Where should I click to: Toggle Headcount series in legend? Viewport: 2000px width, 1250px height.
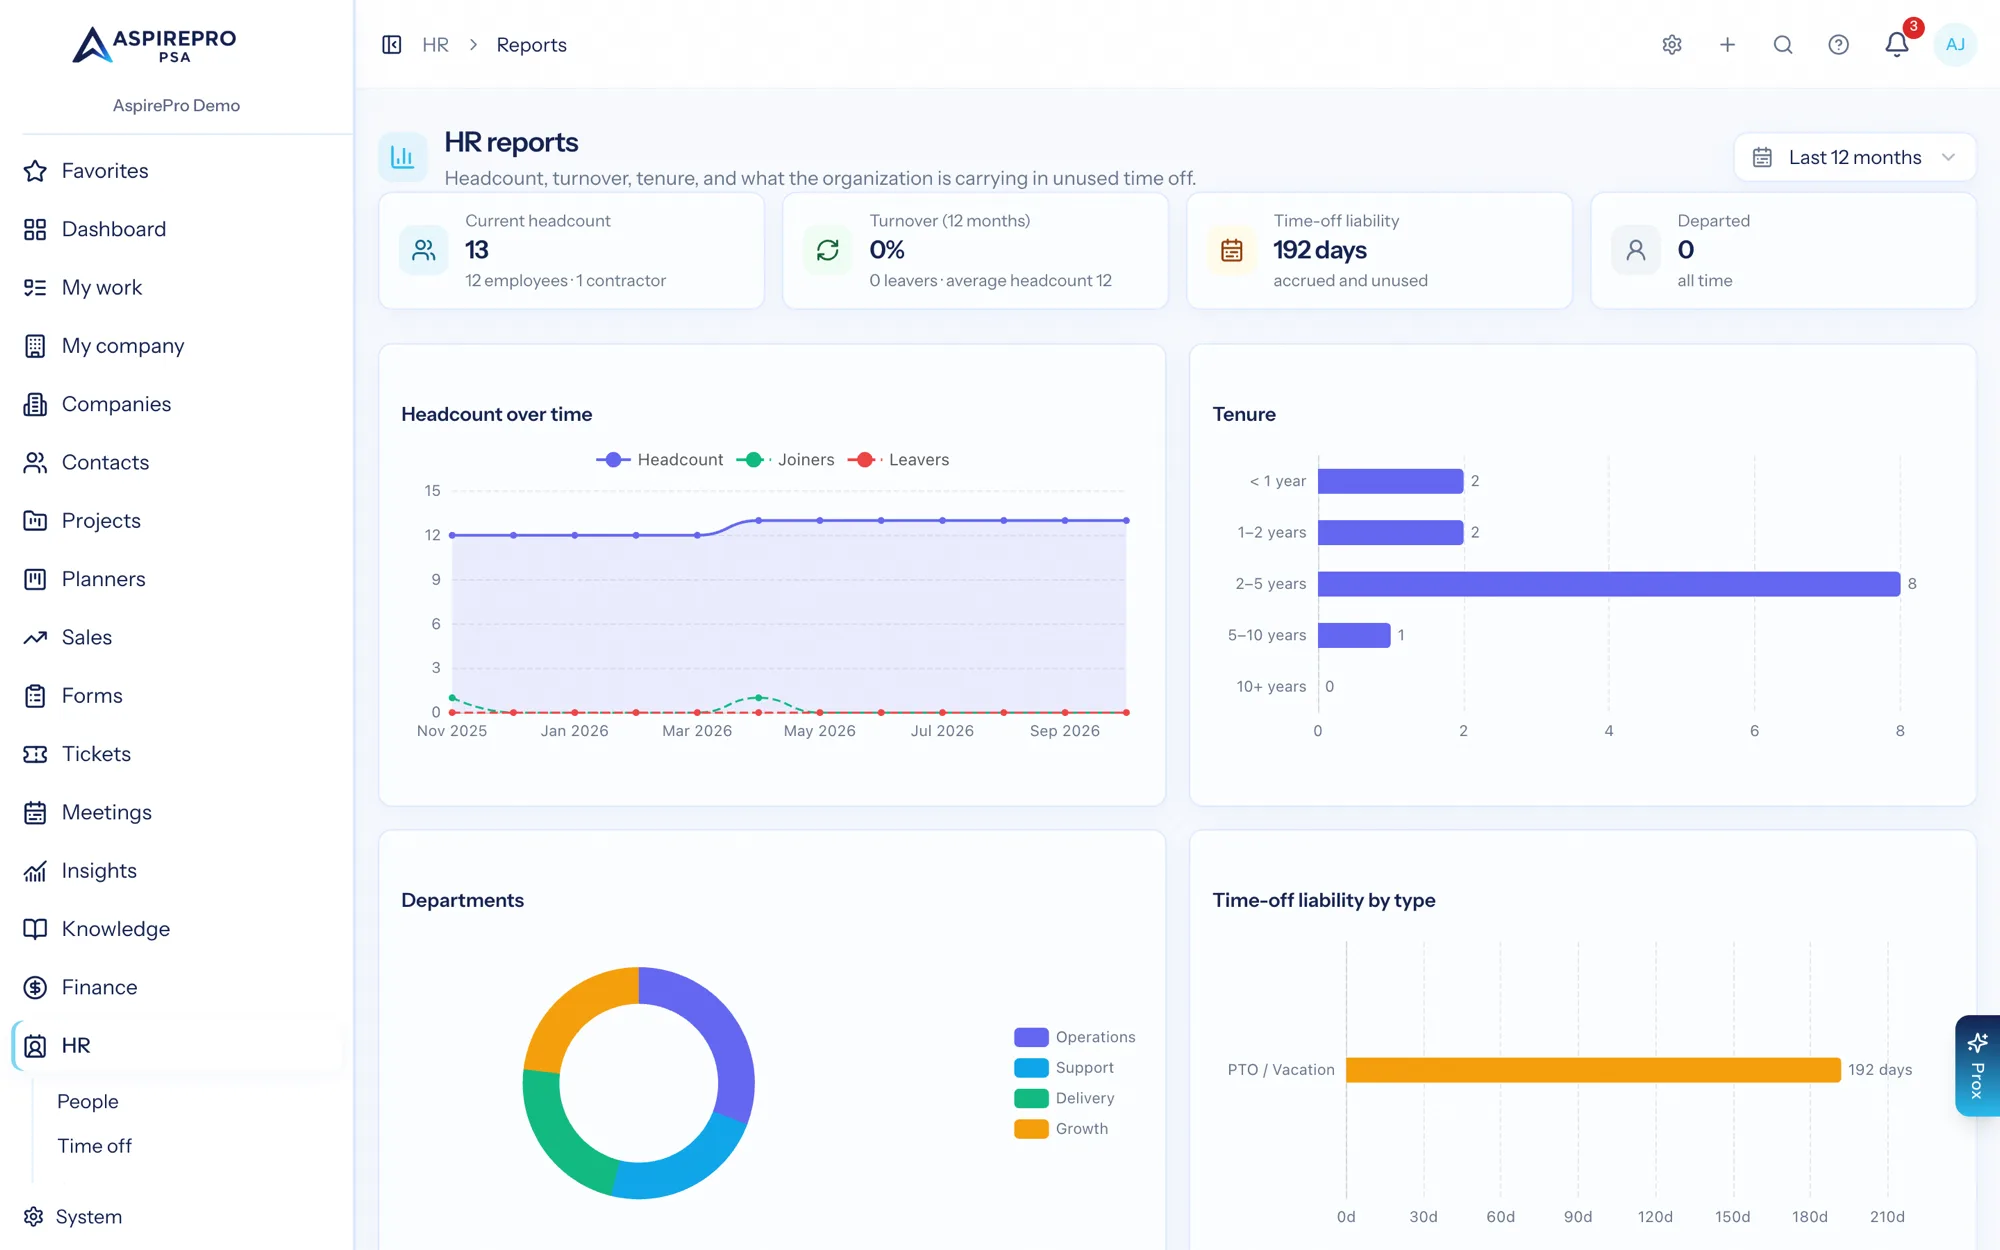[x=660, y=460]
